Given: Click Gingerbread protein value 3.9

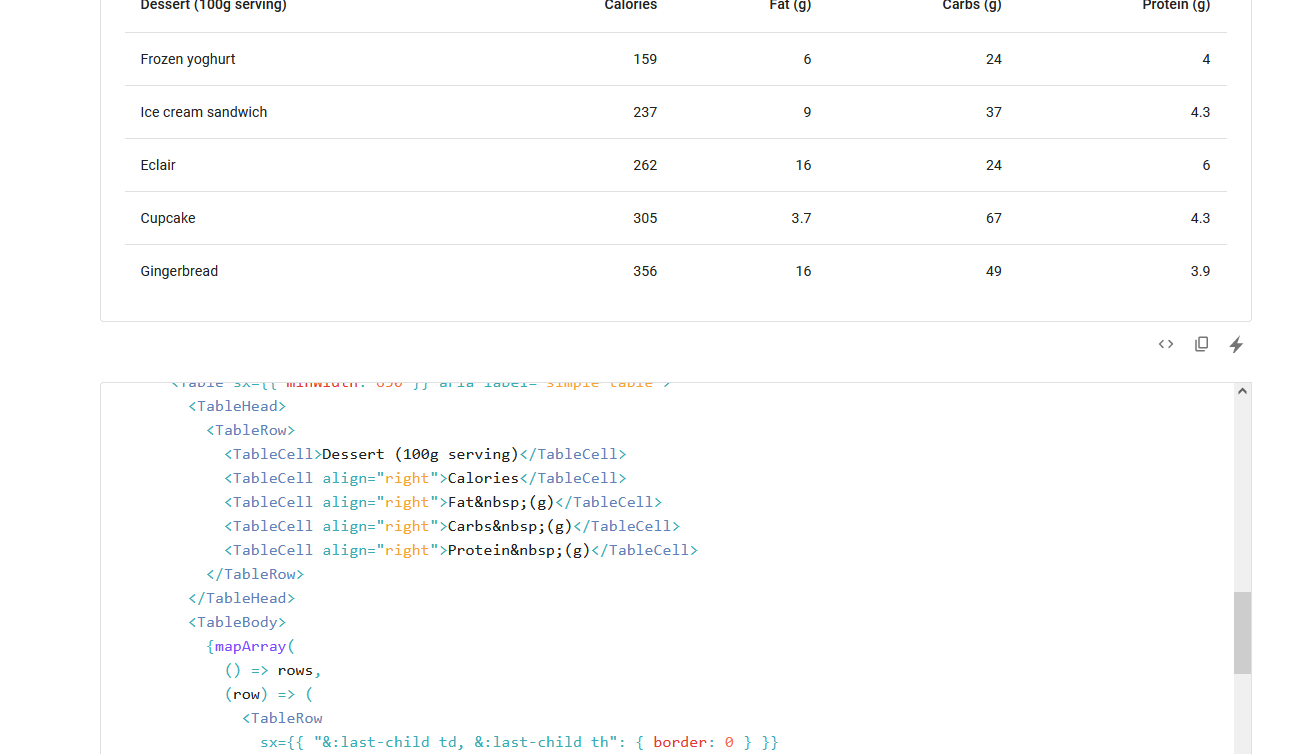Looking at the screenshot, I should click(x=1200, y=271).
